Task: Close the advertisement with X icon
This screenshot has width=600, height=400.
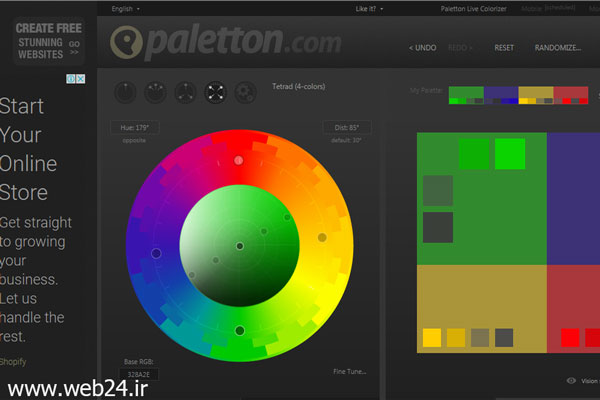Action: point(80,79)
